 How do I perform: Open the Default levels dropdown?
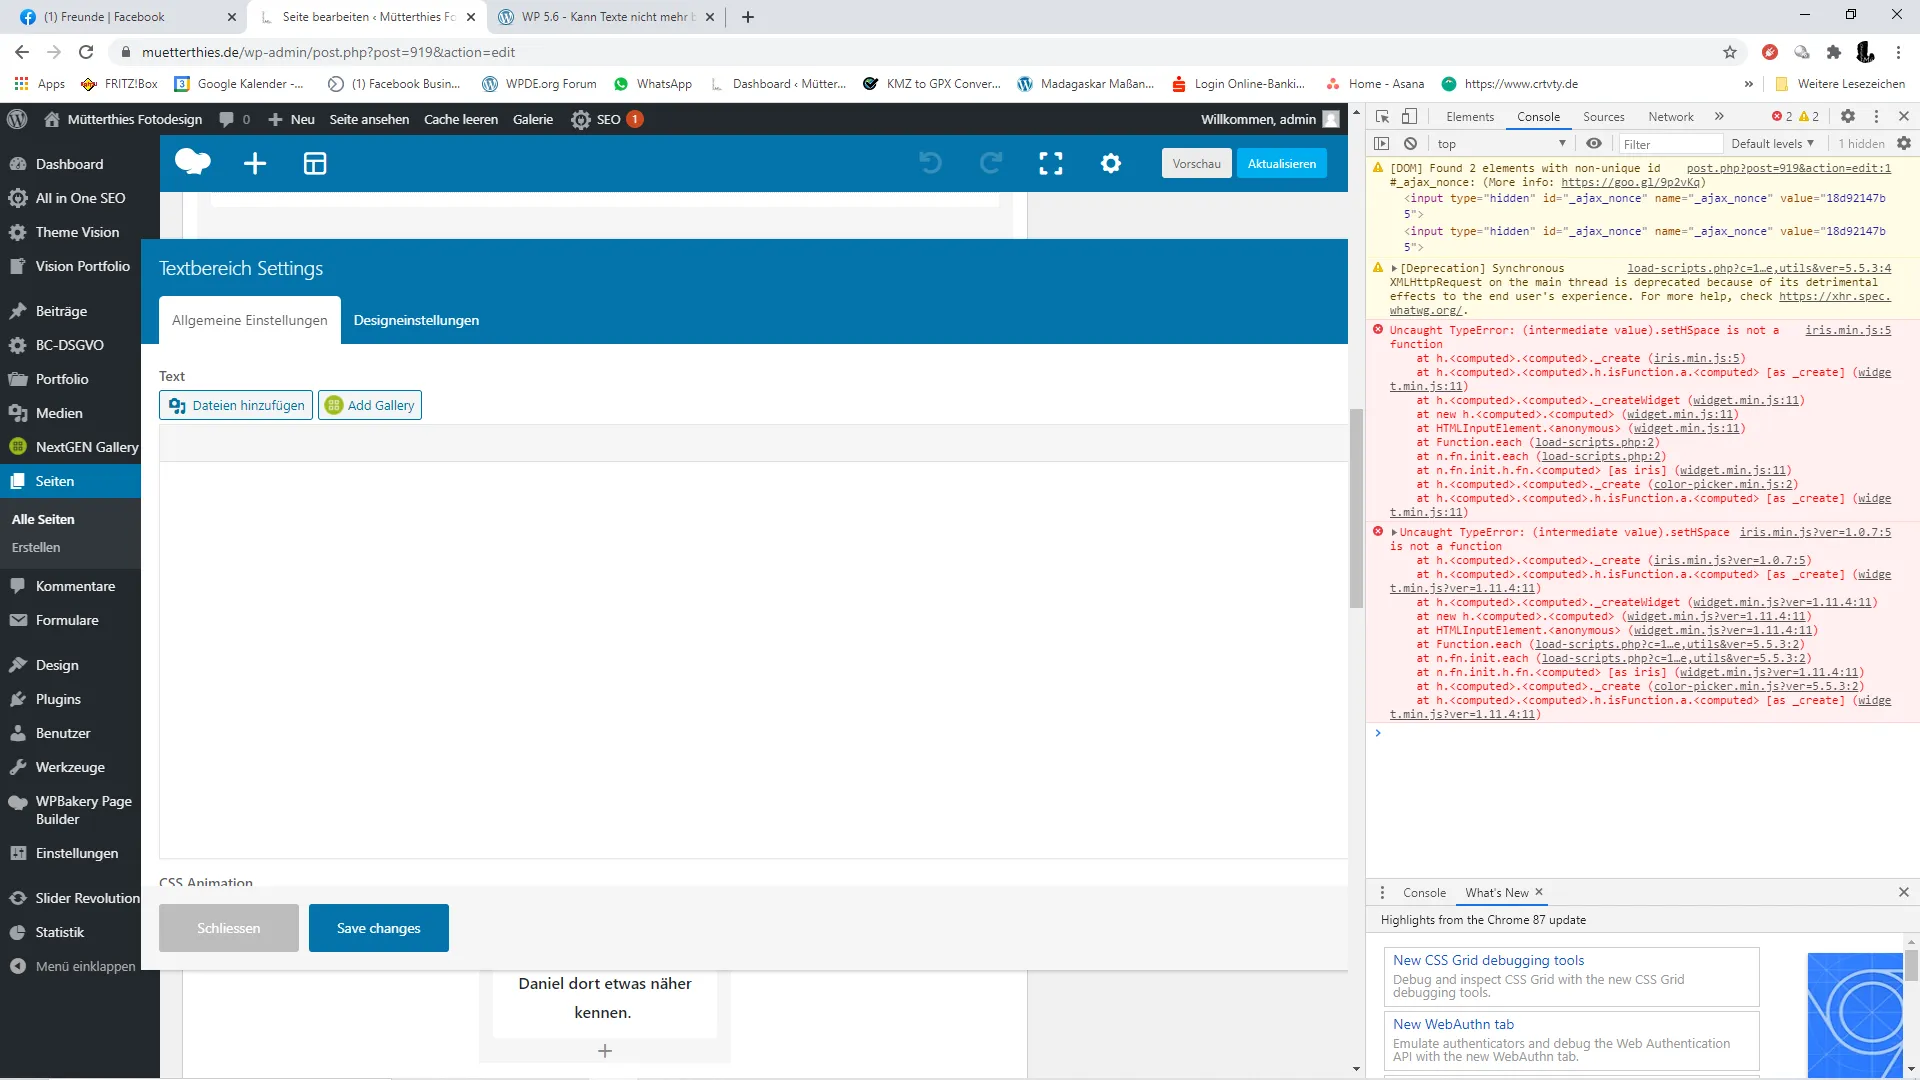coord(1772,144)
